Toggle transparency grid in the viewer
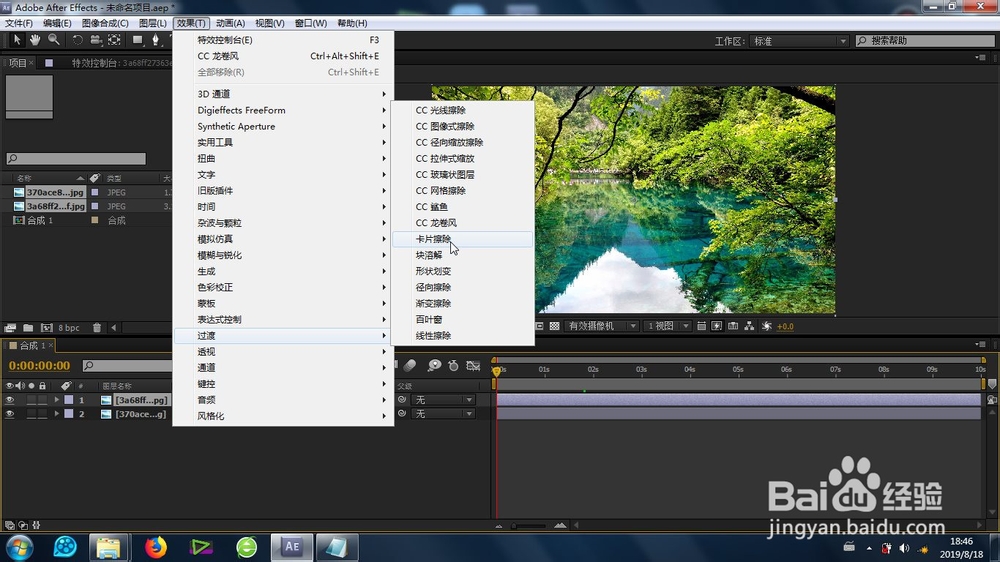Viewport: 1000px width, 562px height. click(554, 326)
